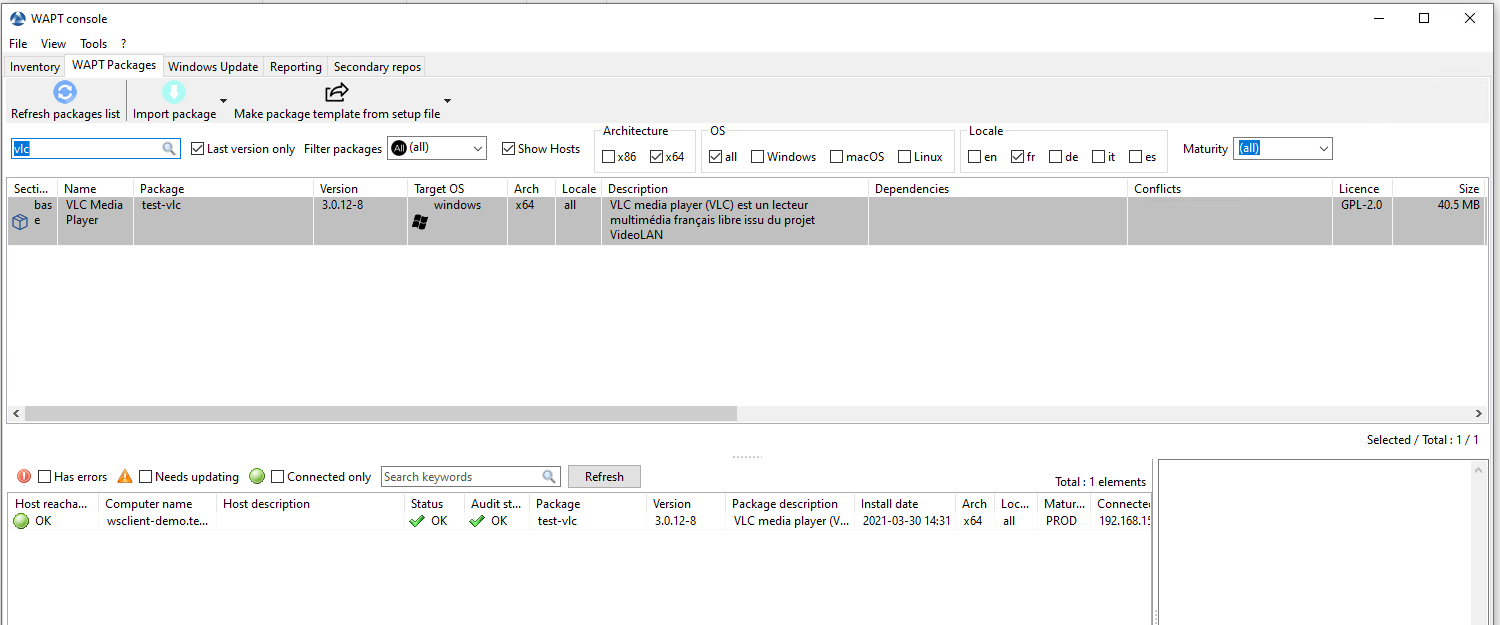Screen dimensions: 1500x625
Task: Enable the x86 architecture checkbox
Action: click(x=608, y=157)
